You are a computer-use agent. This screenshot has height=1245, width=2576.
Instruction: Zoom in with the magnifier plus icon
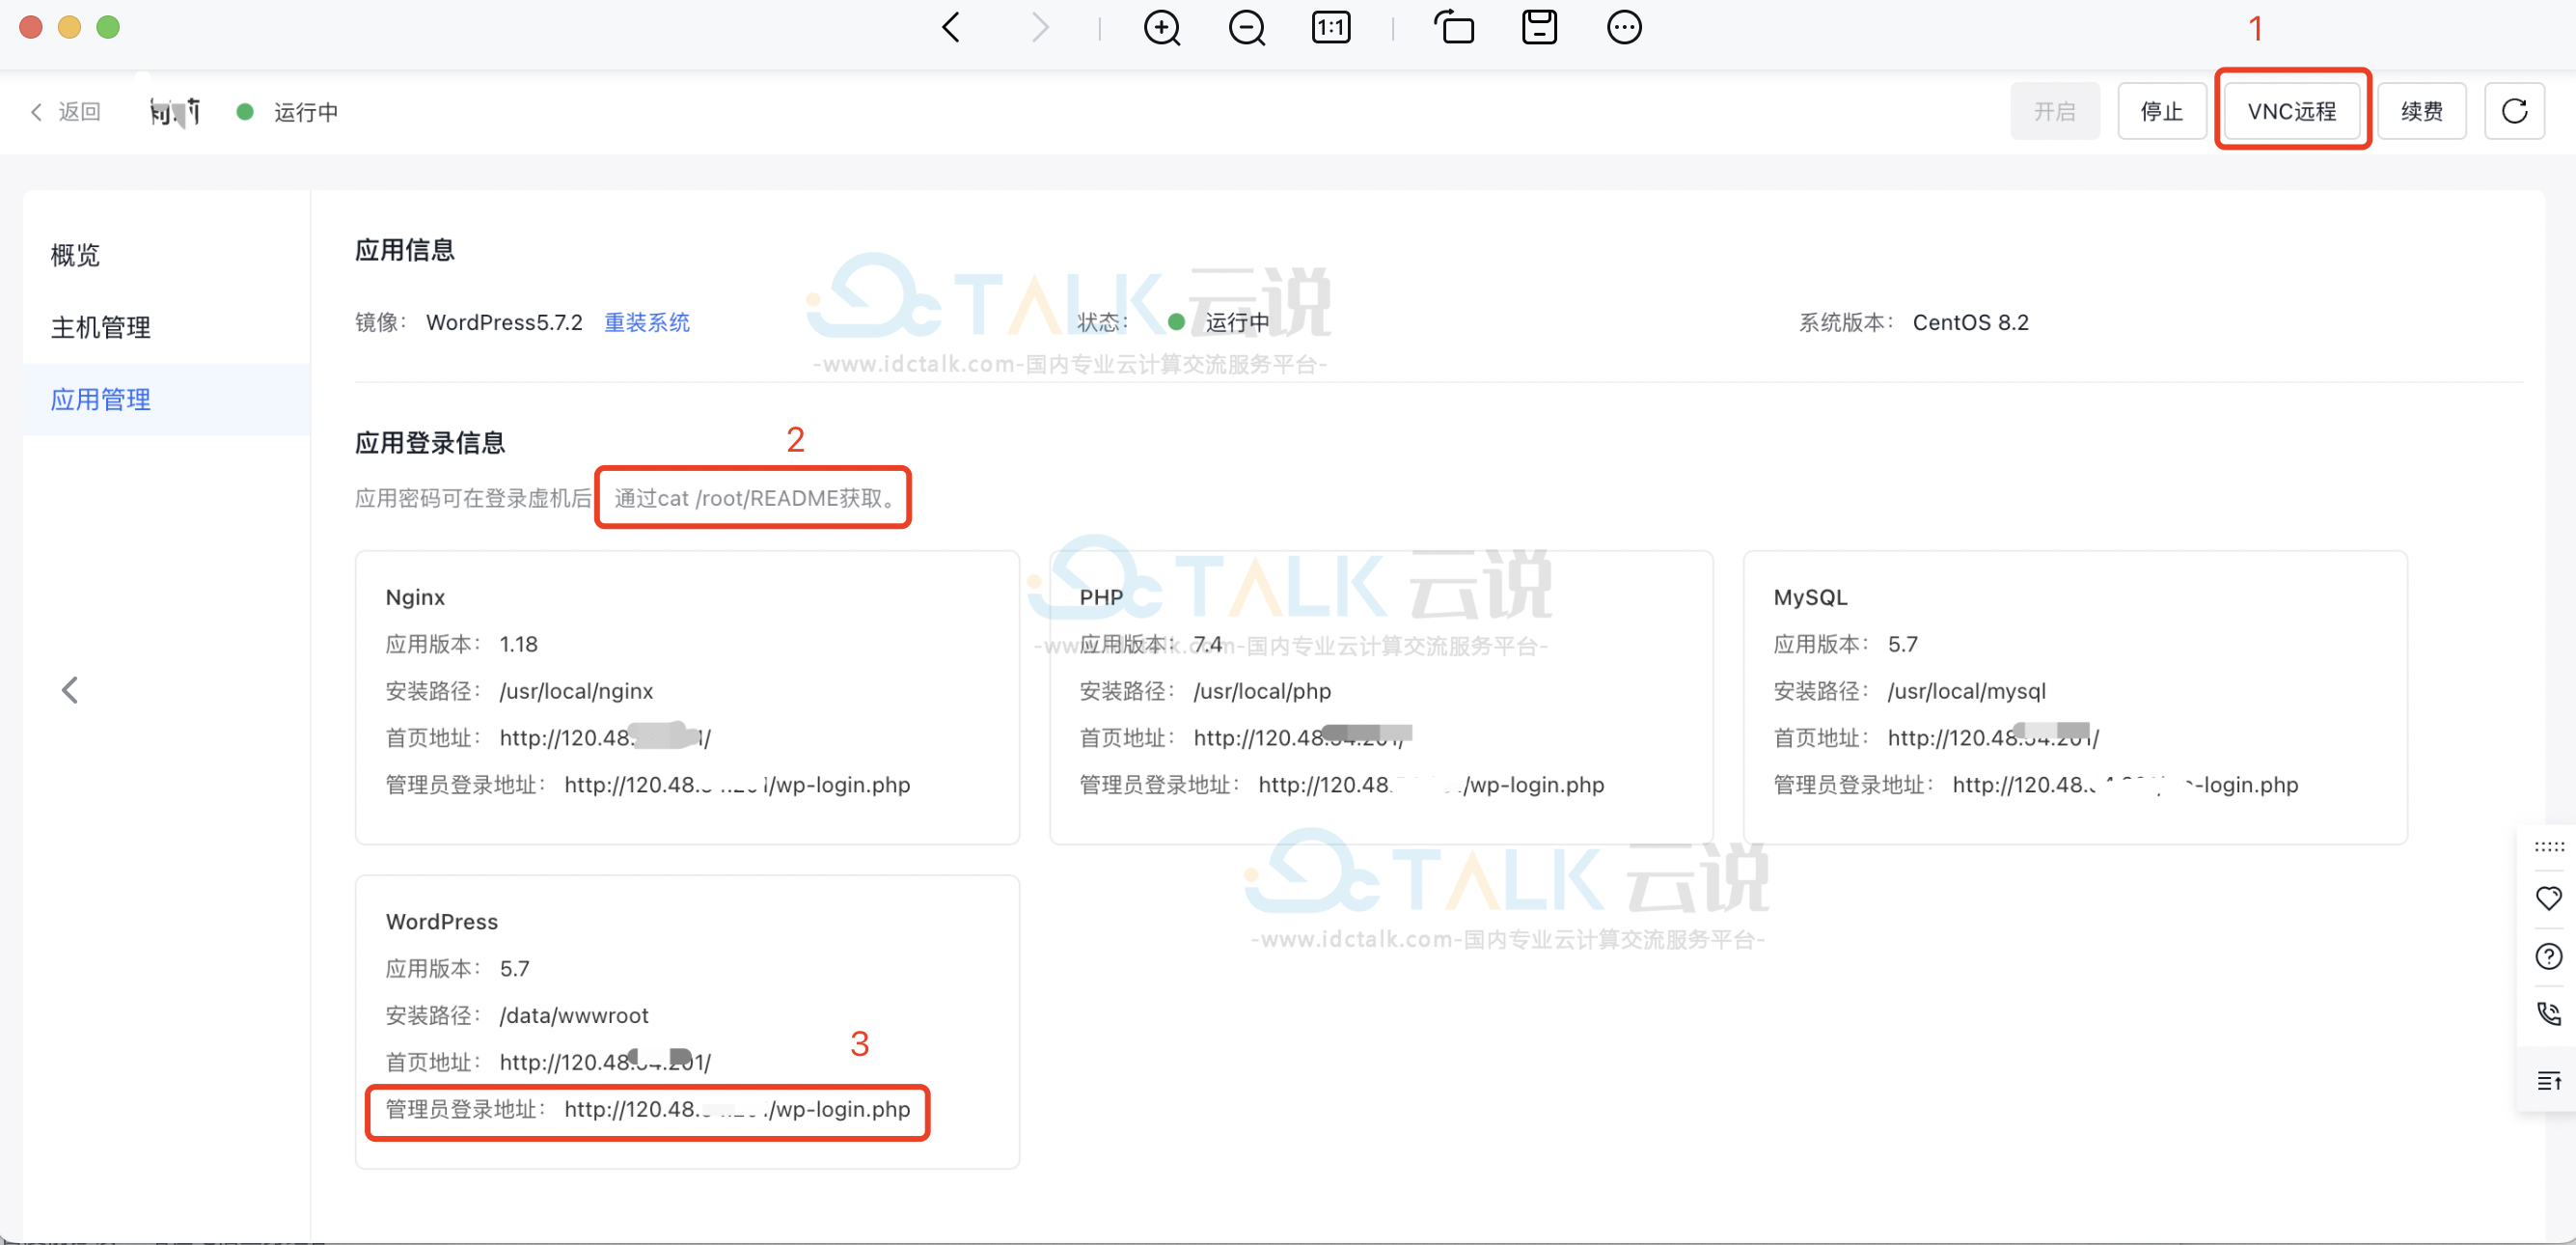coord(1162,27)
